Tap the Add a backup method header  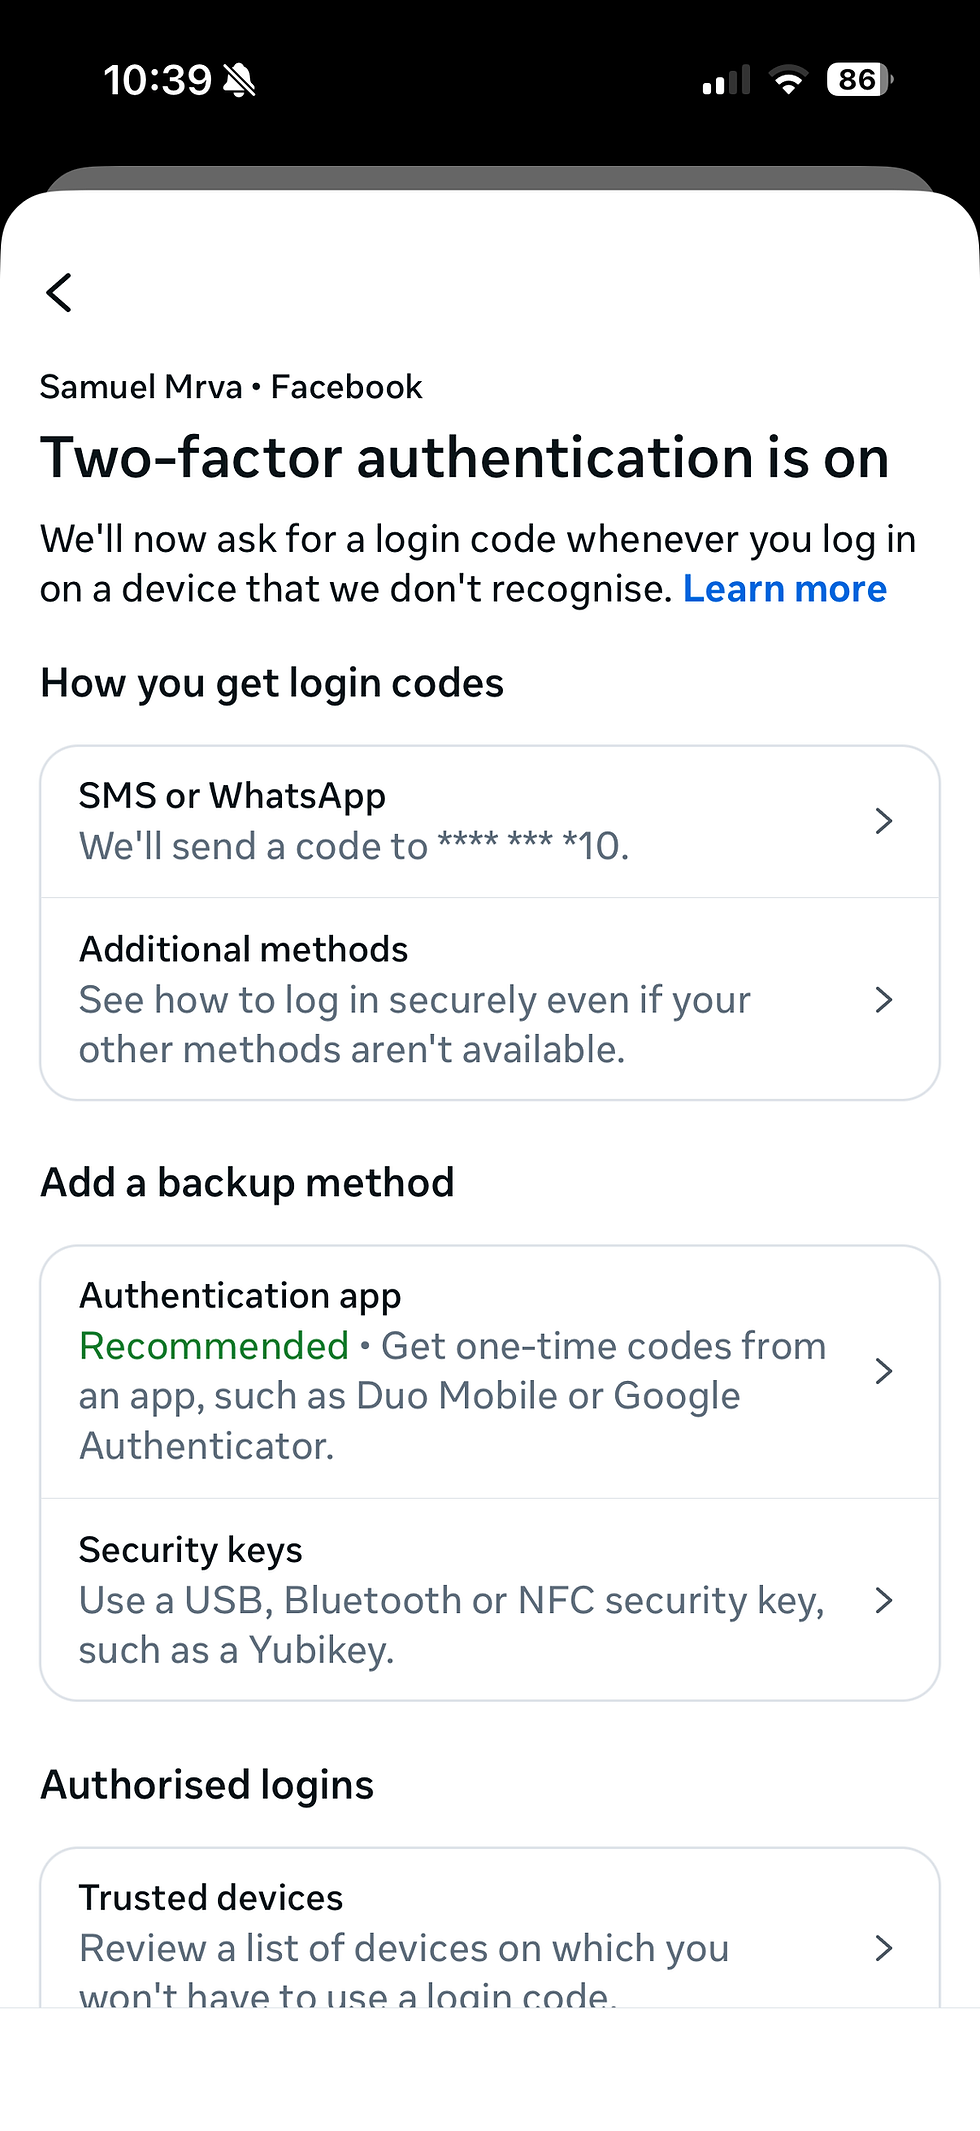(x=247, y=1182)
